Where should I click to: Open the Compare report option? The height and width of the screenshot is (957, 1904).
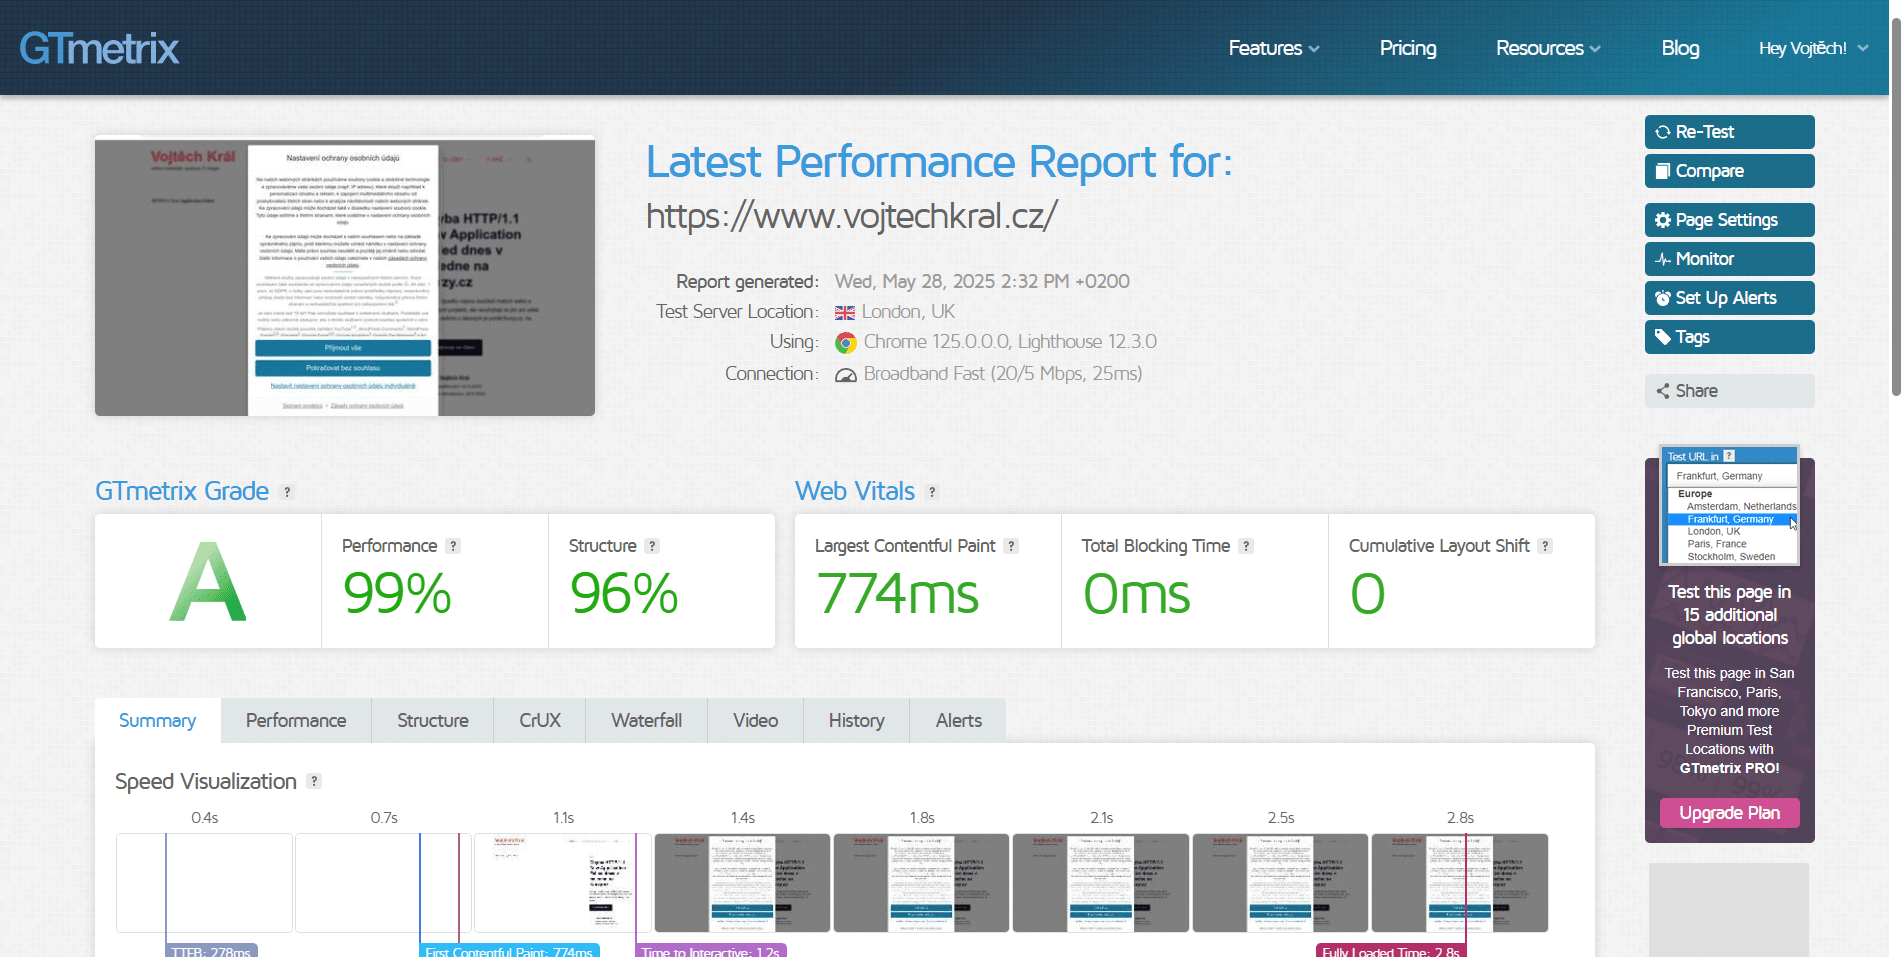(1728, 171)
